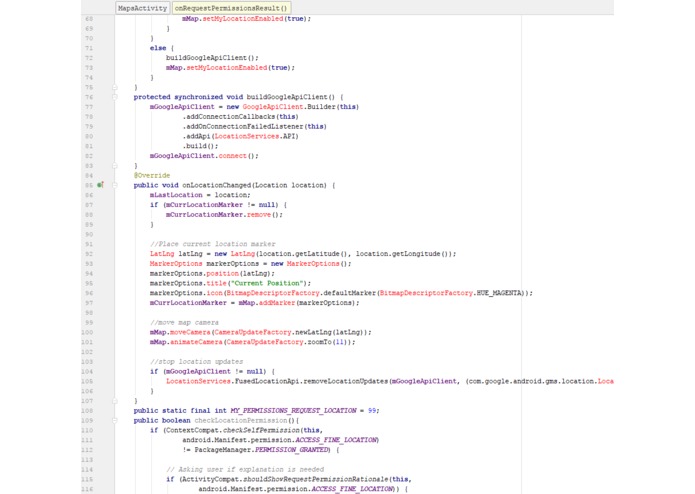
Task: Click the fold end marker on line 75
Action: (x=115, y=87)
